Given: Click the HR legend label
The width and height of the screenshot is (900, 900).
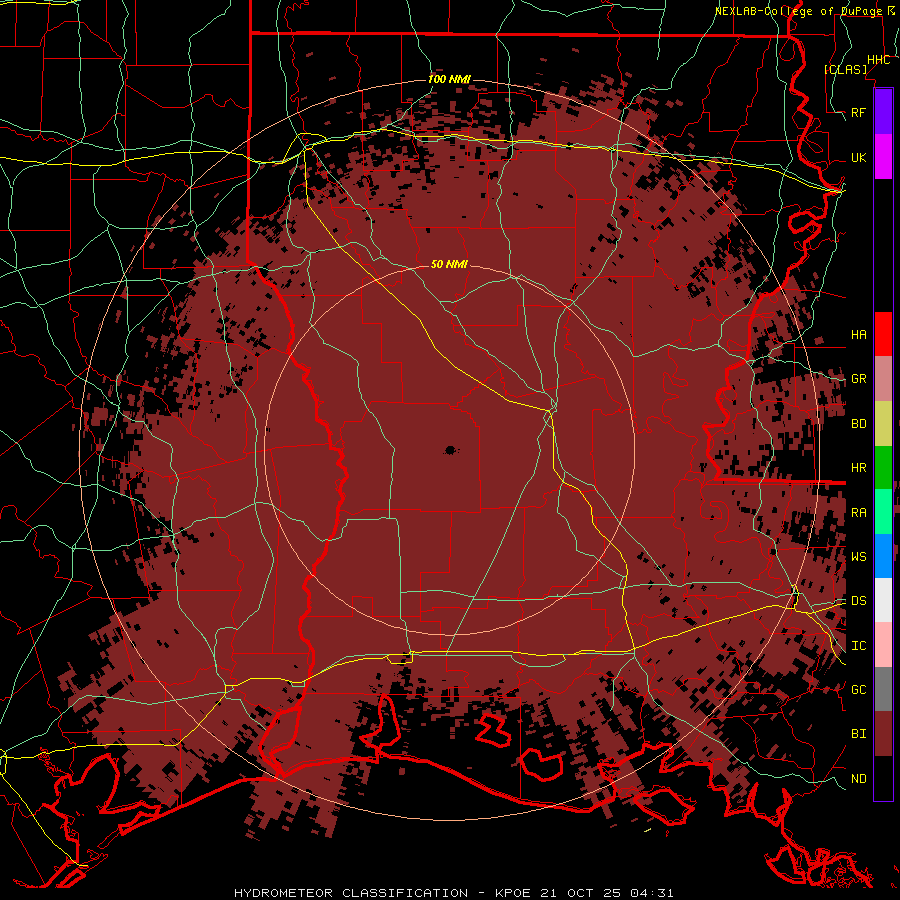Looking at the screenshot, I should (859, 468).
